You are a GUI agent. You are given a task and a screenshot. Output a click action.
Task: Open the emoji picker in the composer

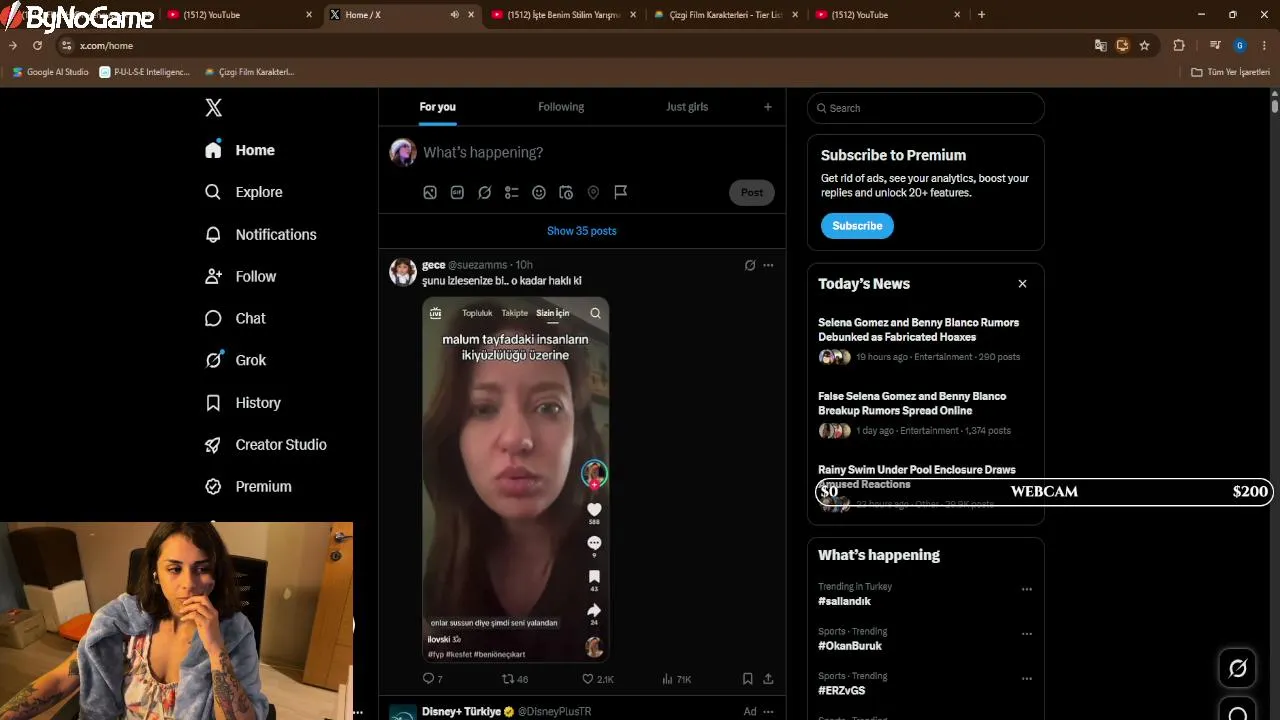tap(539, 192)
